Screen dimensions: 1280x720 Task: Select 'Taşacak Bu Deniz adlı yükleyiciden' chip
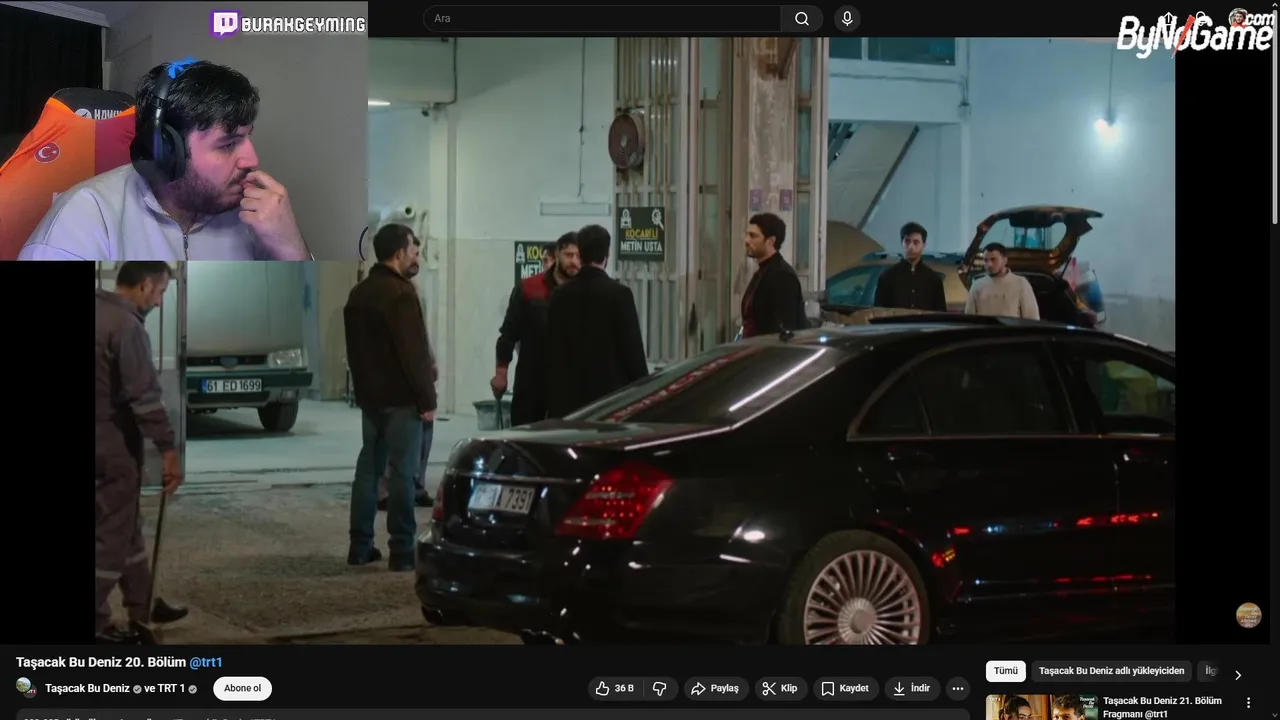pos(1111,671)
